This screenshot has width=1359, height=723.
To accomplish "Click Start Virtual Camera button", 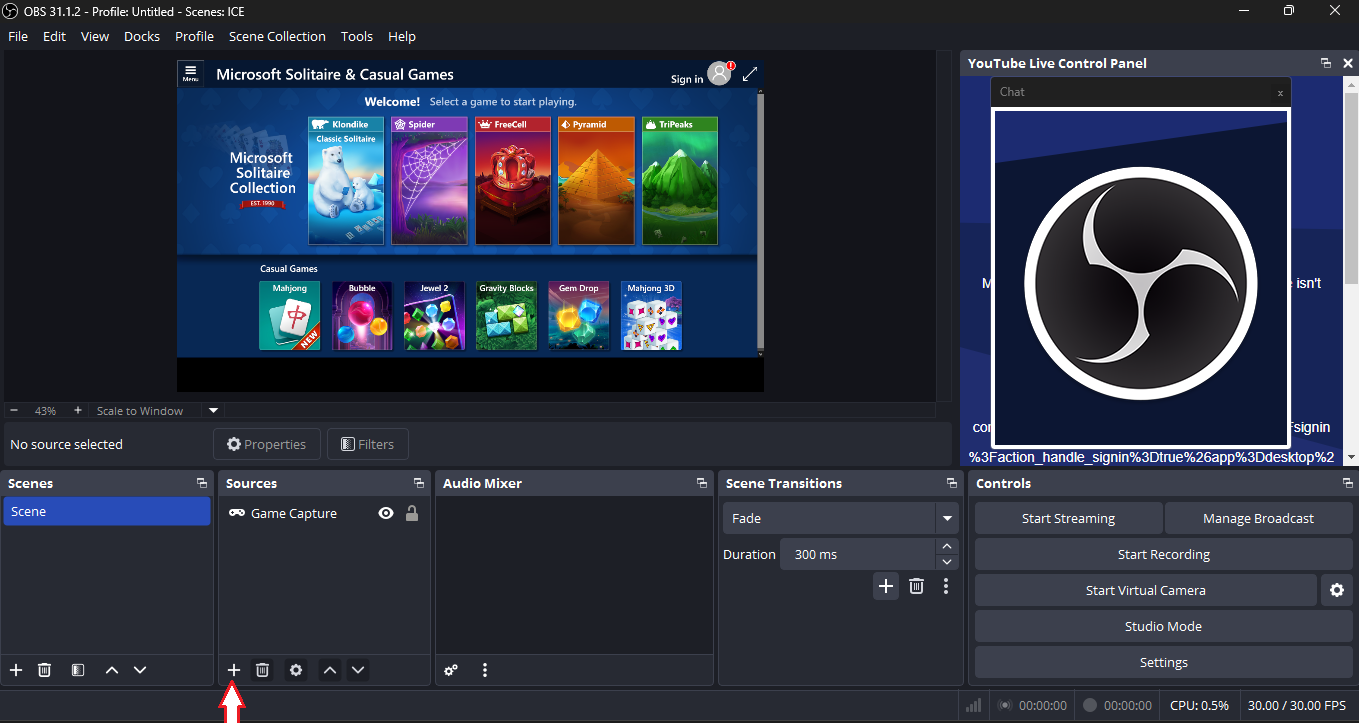I will coord(1145,590).
